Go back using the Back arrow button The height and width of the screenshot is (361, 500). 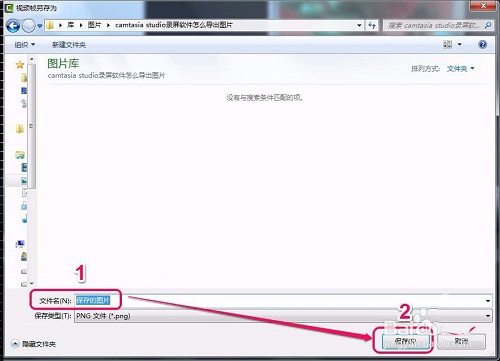13,26
